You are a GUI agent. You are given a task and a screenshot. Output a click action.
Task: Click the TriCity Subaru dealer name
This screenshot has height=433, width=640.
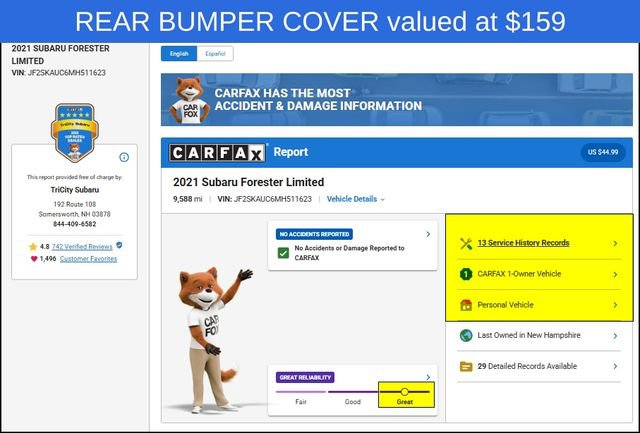coord(75,190)
